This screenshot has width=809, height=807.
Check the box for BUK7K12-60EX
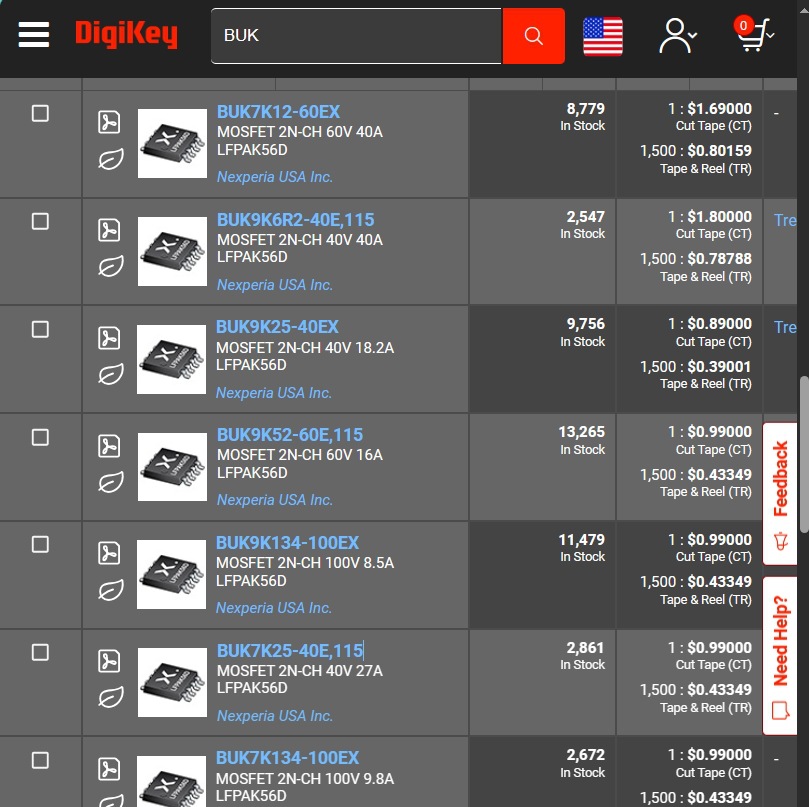(40, 113)
